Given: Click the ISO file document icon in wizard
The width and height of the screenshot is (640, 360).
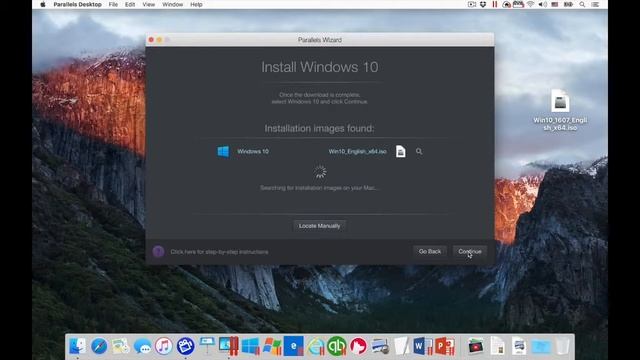Looking at the screenshot, I should (x=401, y=151).
